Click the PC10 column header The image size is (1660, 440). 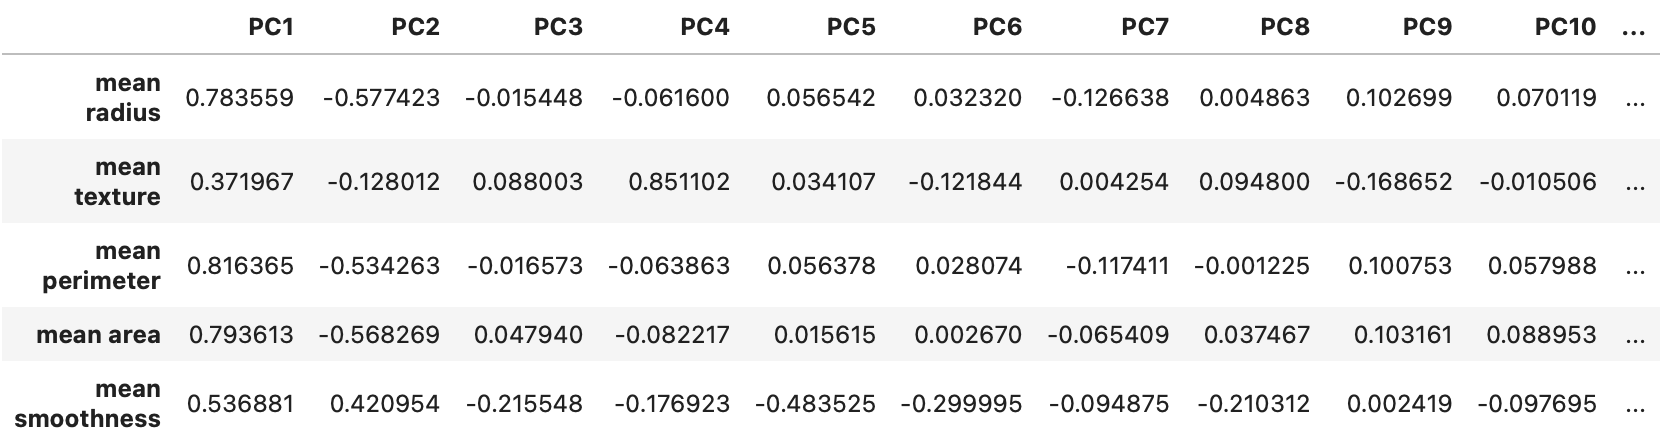(x=1565, y=27)
